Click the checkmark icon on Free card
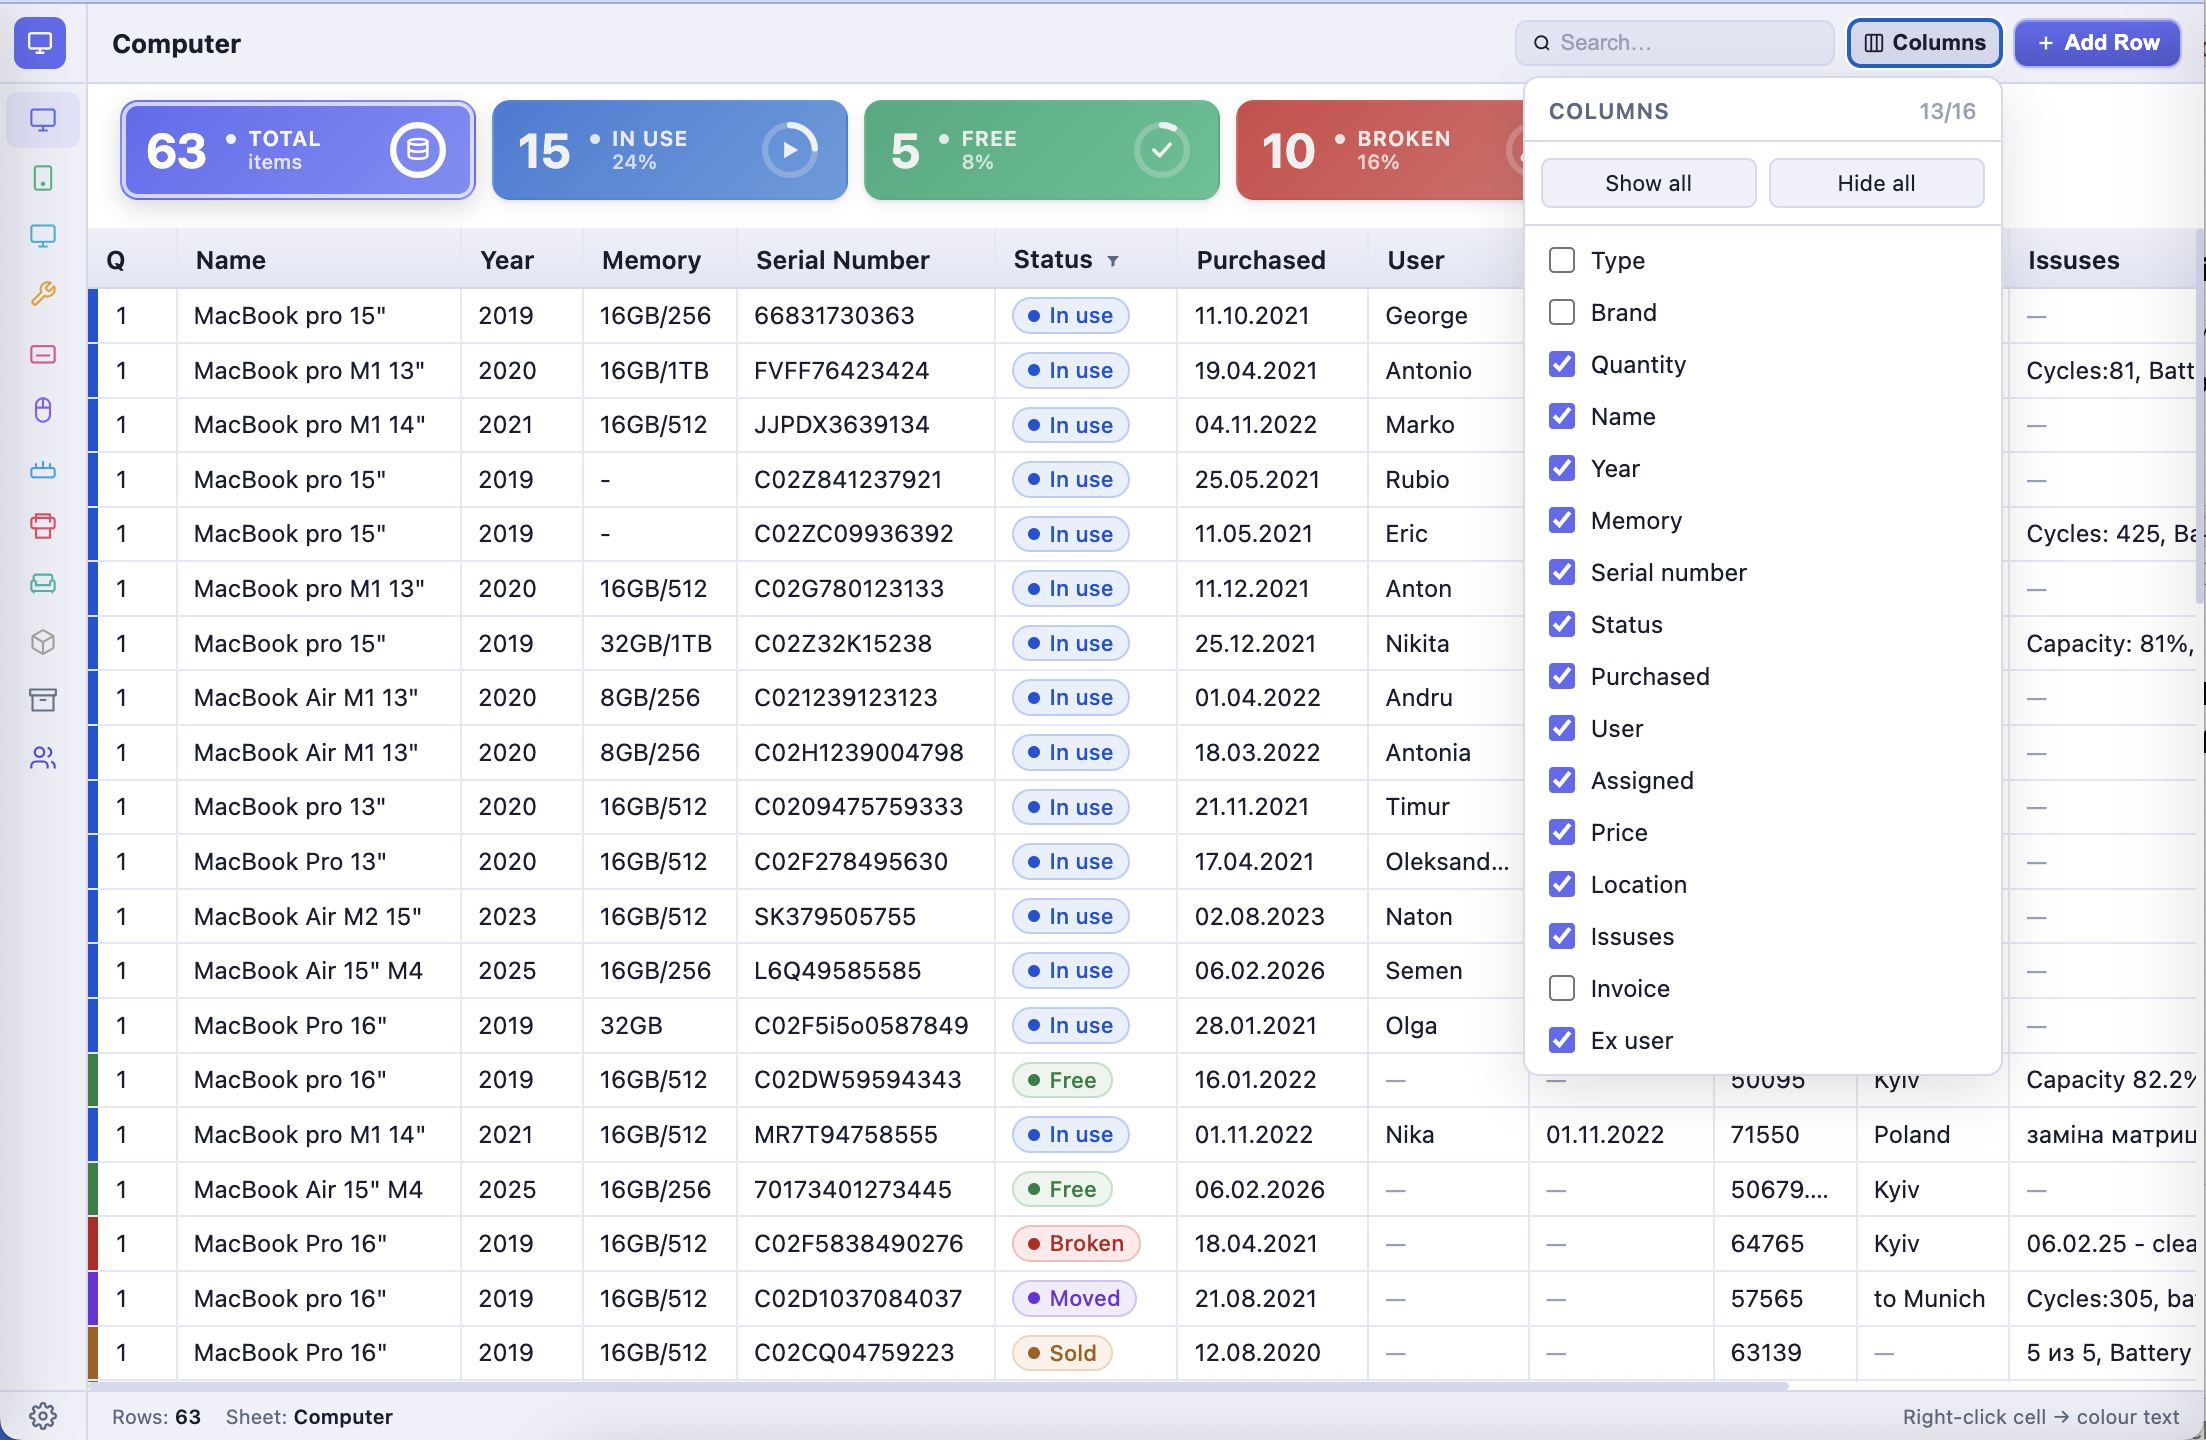Viewport: 2206px width, 1440px height. pyautogui.click(x=1162, y=150)
